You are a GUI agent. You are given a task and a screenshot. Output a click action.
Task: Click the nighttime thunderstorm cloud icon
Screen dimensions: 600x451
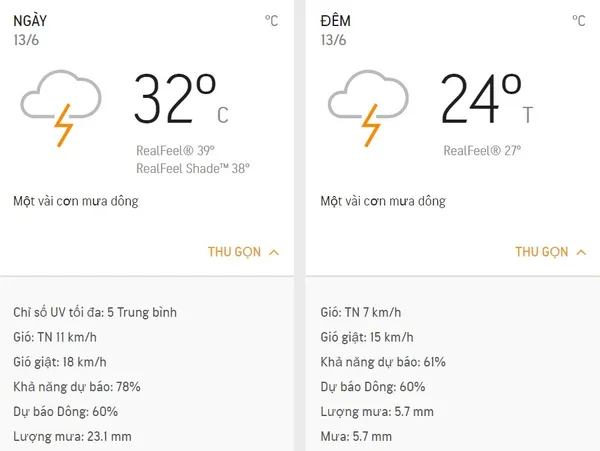pyautogui.click(x=368, y=109)
